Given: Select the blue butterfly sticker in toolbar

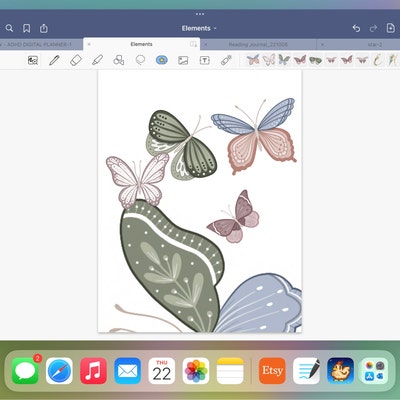Looking at the screenshot, I should pyautogui.click(x=253, y=60).
